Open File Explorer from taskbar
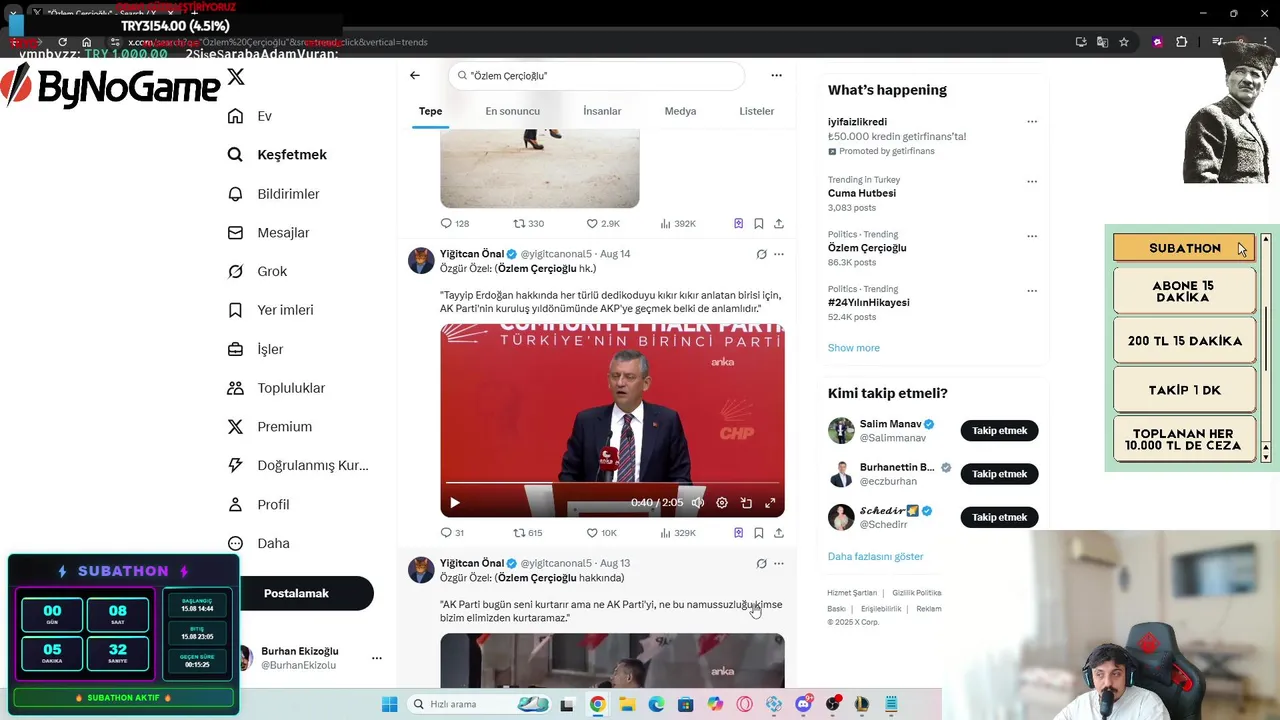The height and width of the screenshot is (720, 1280). (626, 704)
